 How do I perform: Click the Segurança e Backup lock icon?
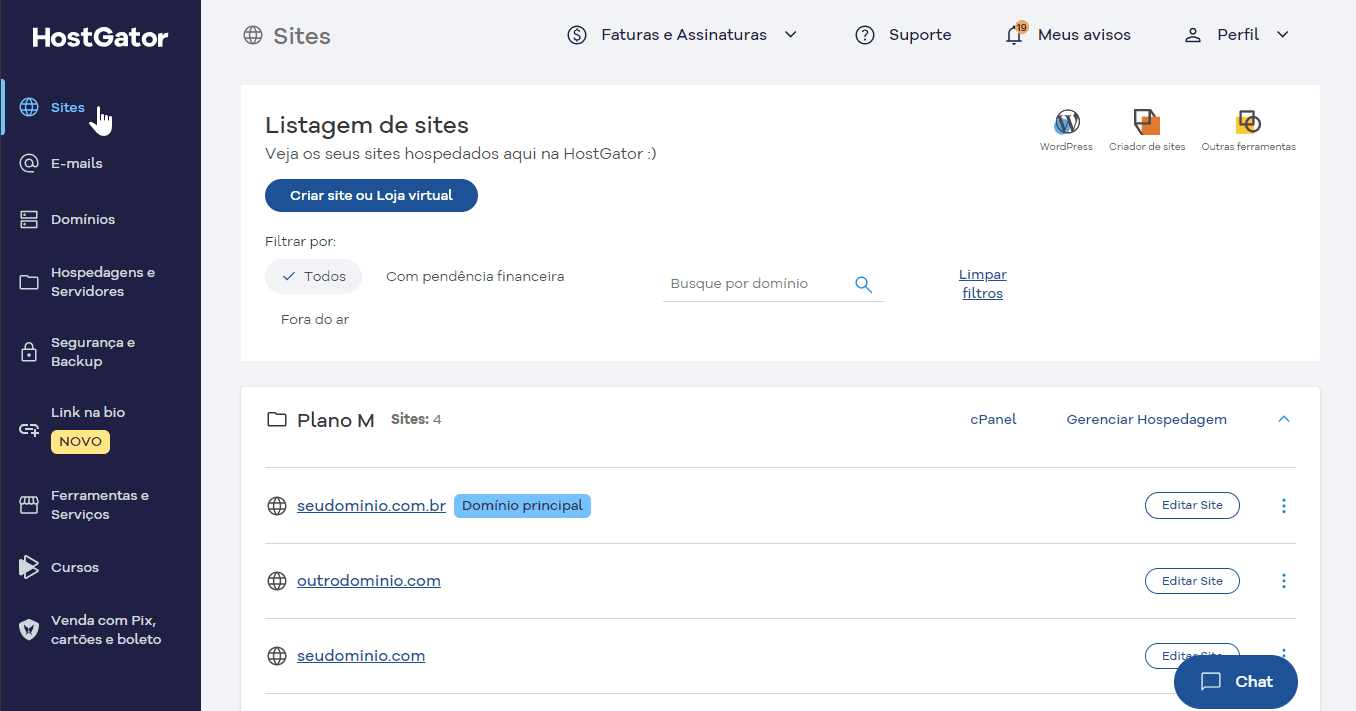(29, 352)
